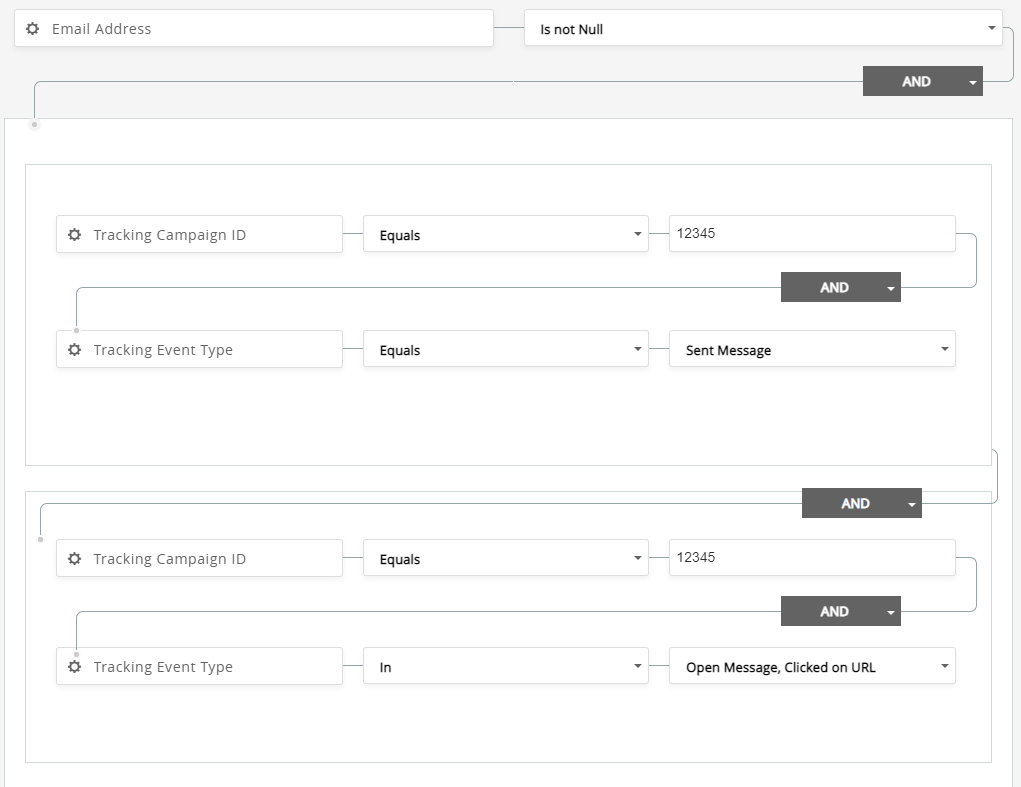This screenshot has width=1021, height=787.
Task: Open Equals dropdown in first group's Campaign ID row
Action: tap(505, 235)
